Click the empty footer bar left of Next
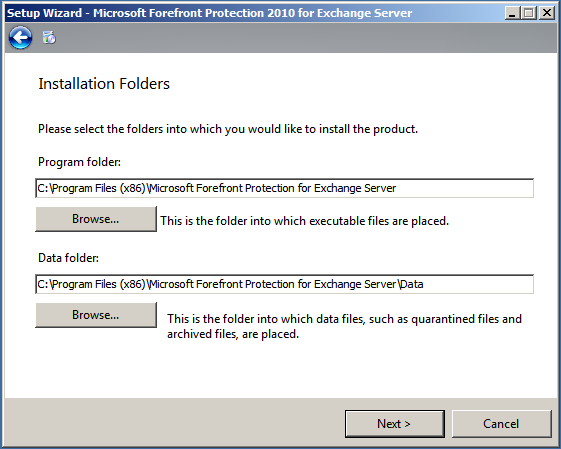 tap(174, 423)
